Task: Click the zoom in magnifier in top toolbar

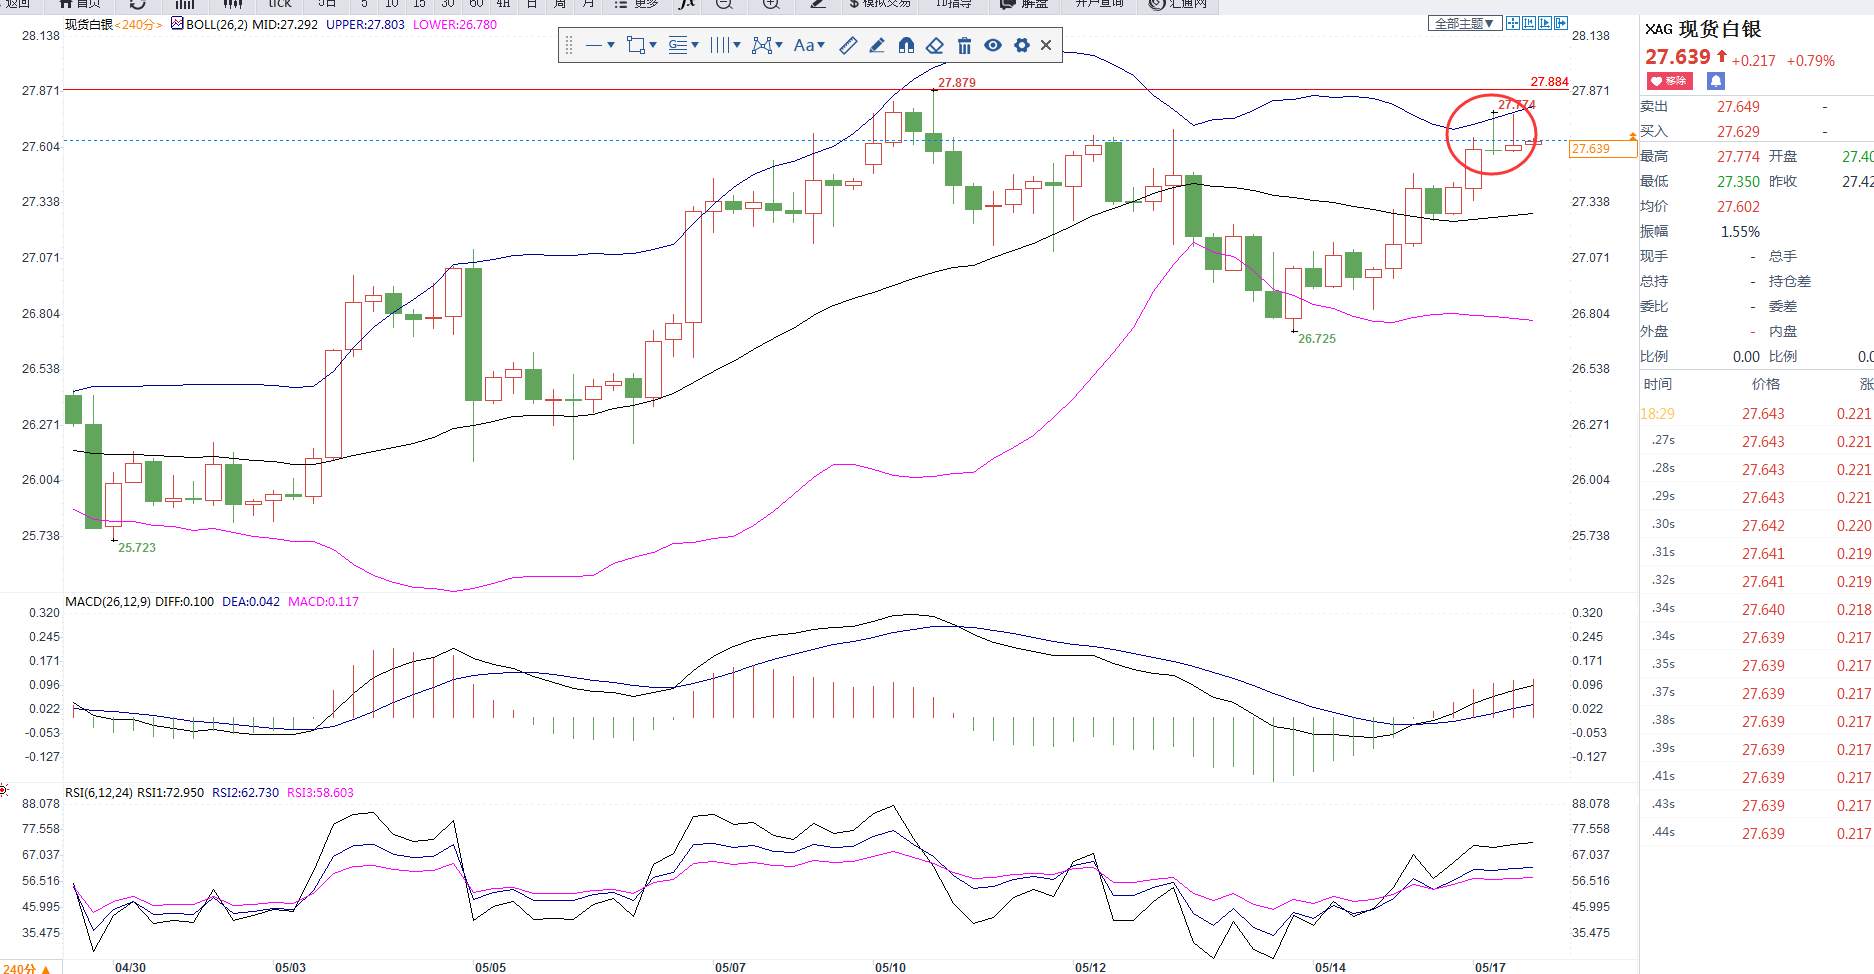Action: pyautogui.click(x=770, y=4)
